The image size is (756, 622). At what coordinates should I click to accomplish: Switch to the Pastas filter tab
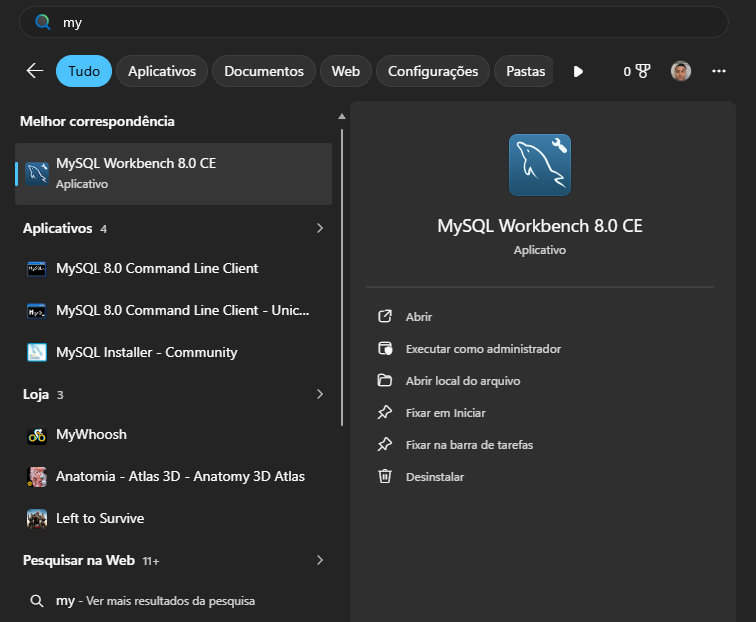[x=525, y=71]
